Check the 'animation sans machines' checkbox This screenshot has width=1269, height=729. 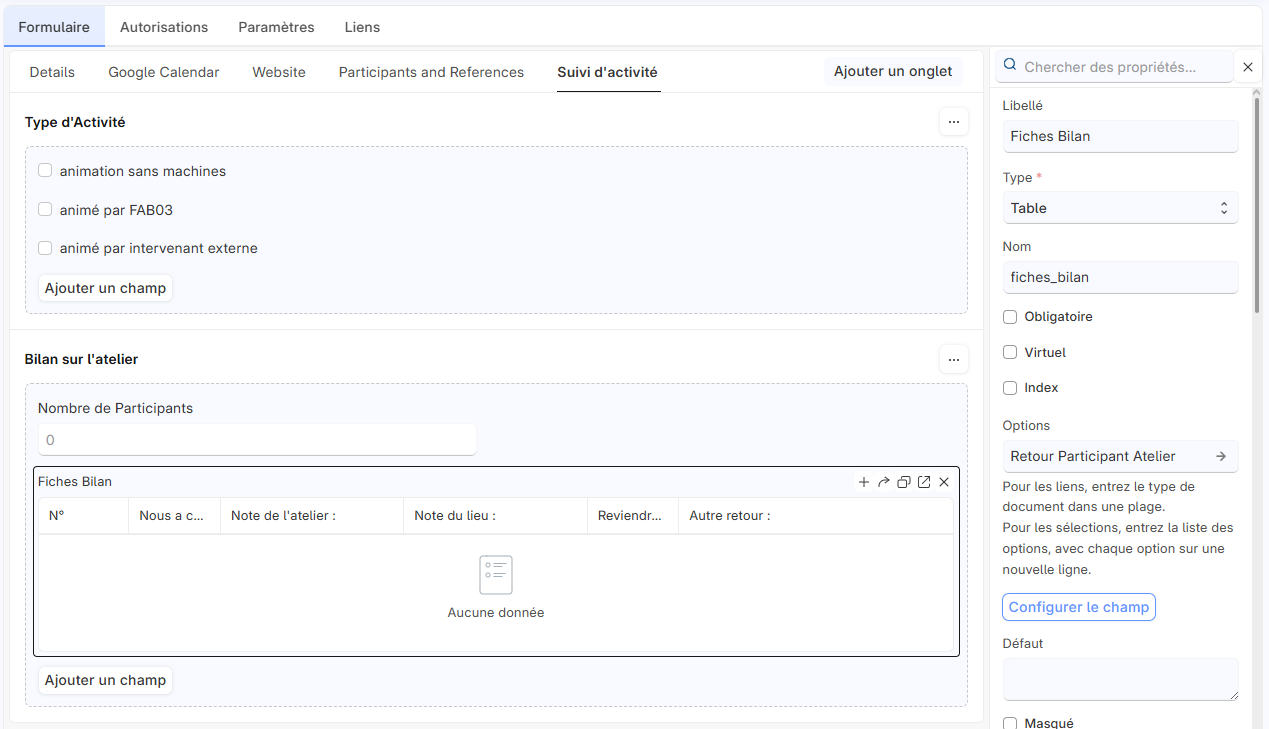coord(45,171)
